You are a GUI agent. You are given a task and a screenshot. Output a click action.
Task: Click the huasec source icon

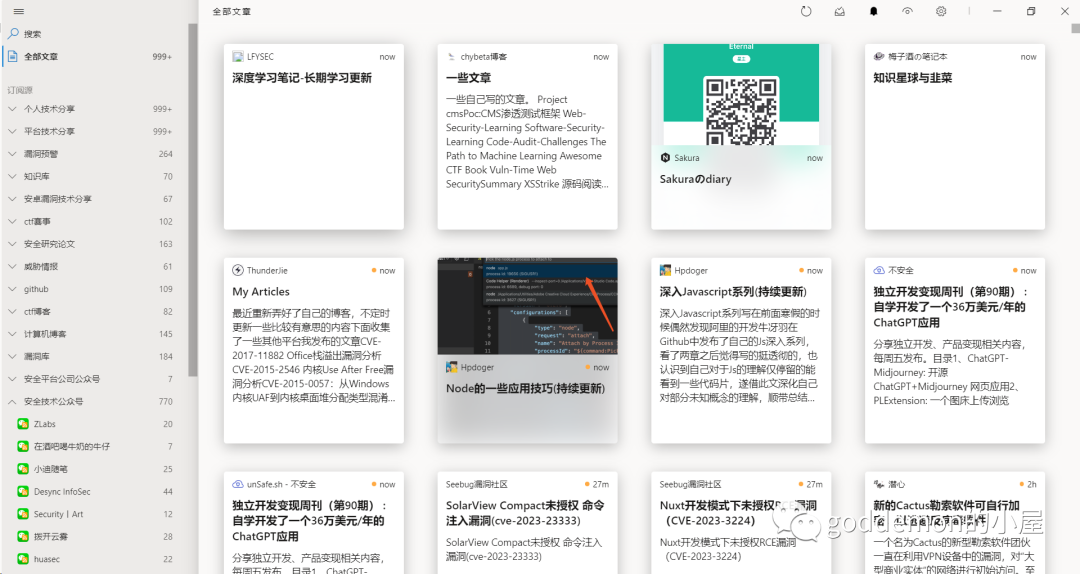23,559
